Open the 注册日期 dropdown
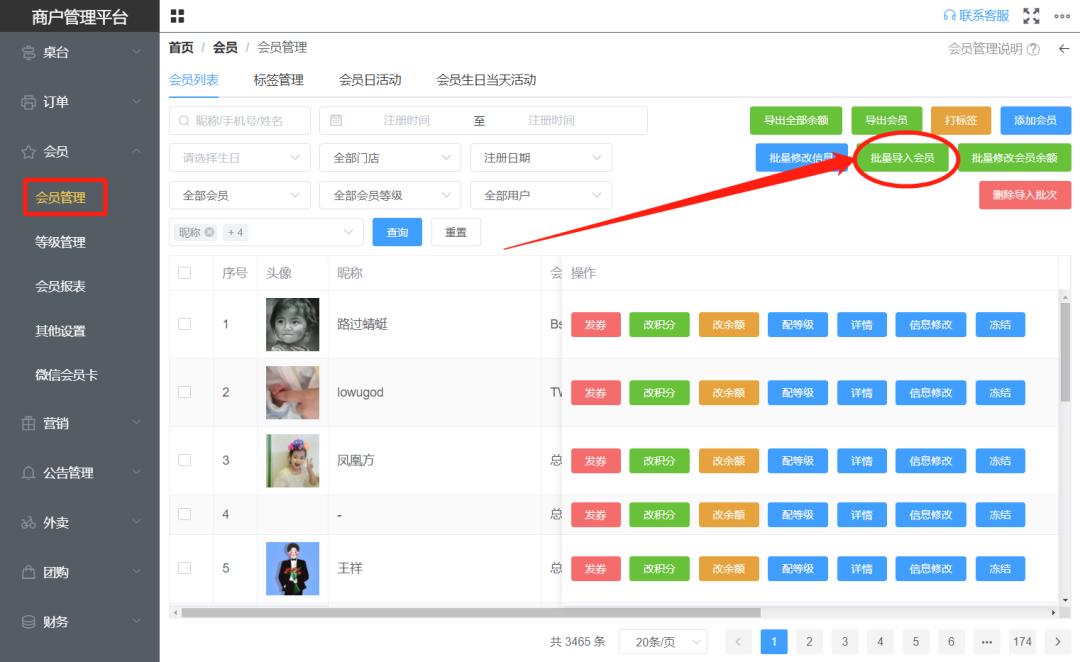This screenshot has width=1080, height=662. tap(541, 158)
